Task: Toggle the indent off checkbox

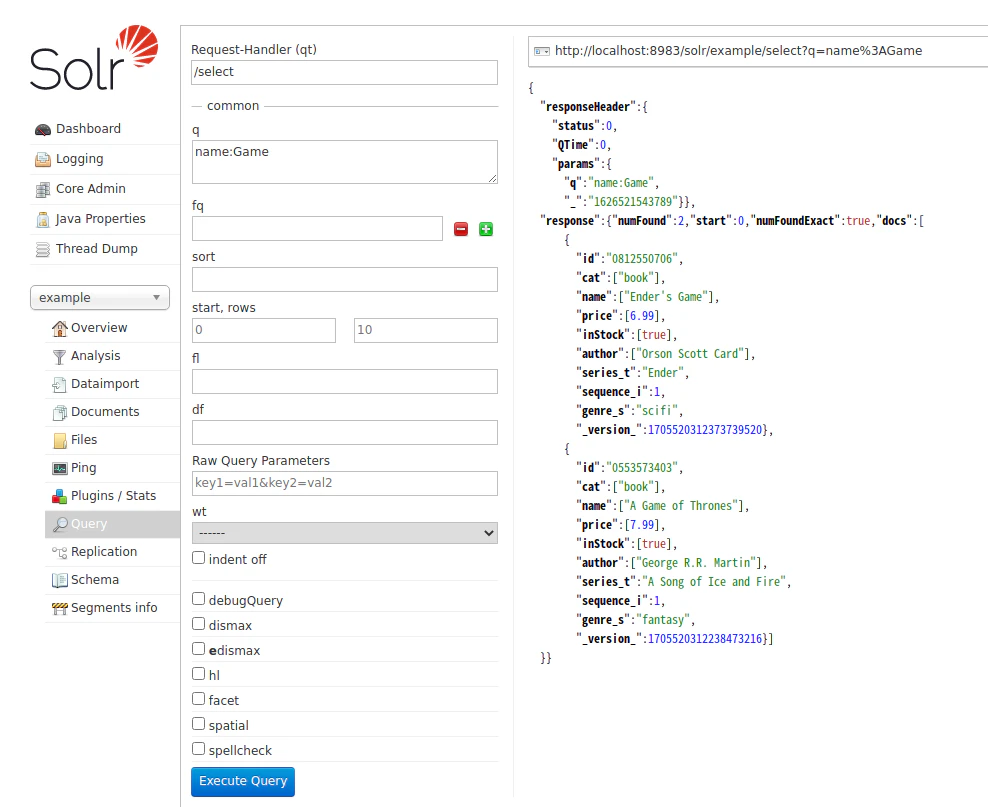Action: click(x=198, y=558)
